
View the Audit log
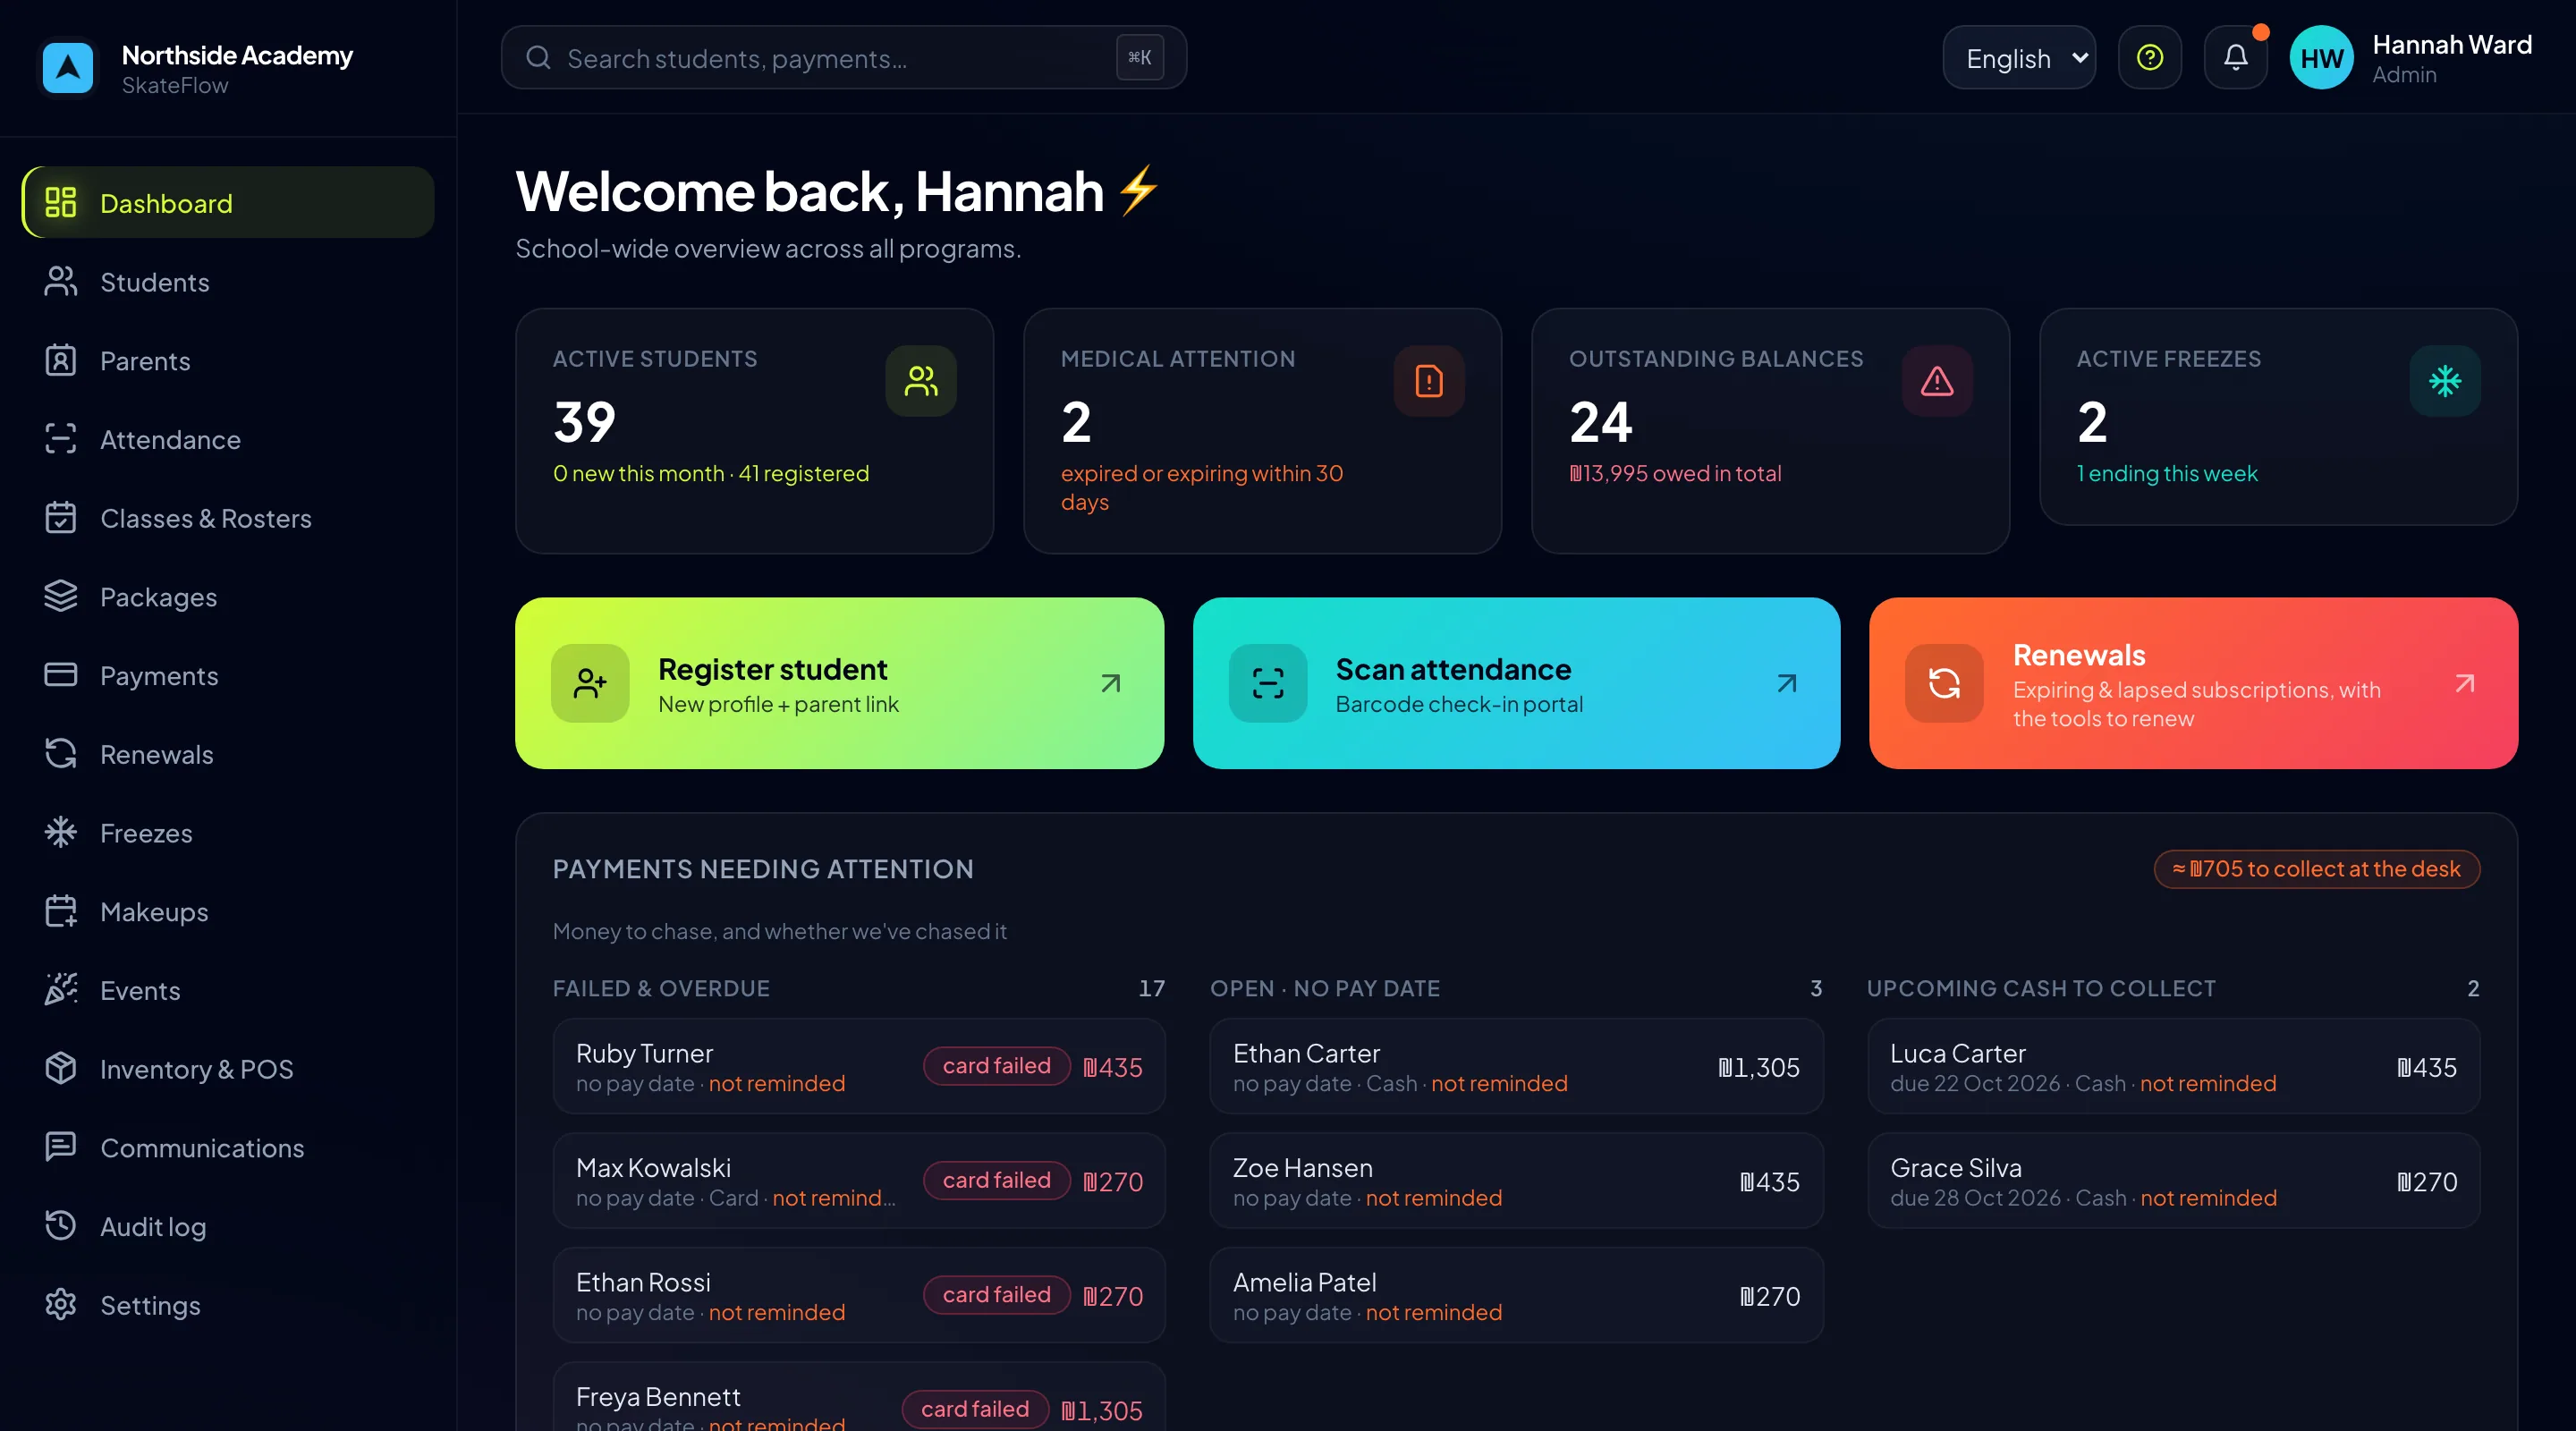click(228, 1226)
